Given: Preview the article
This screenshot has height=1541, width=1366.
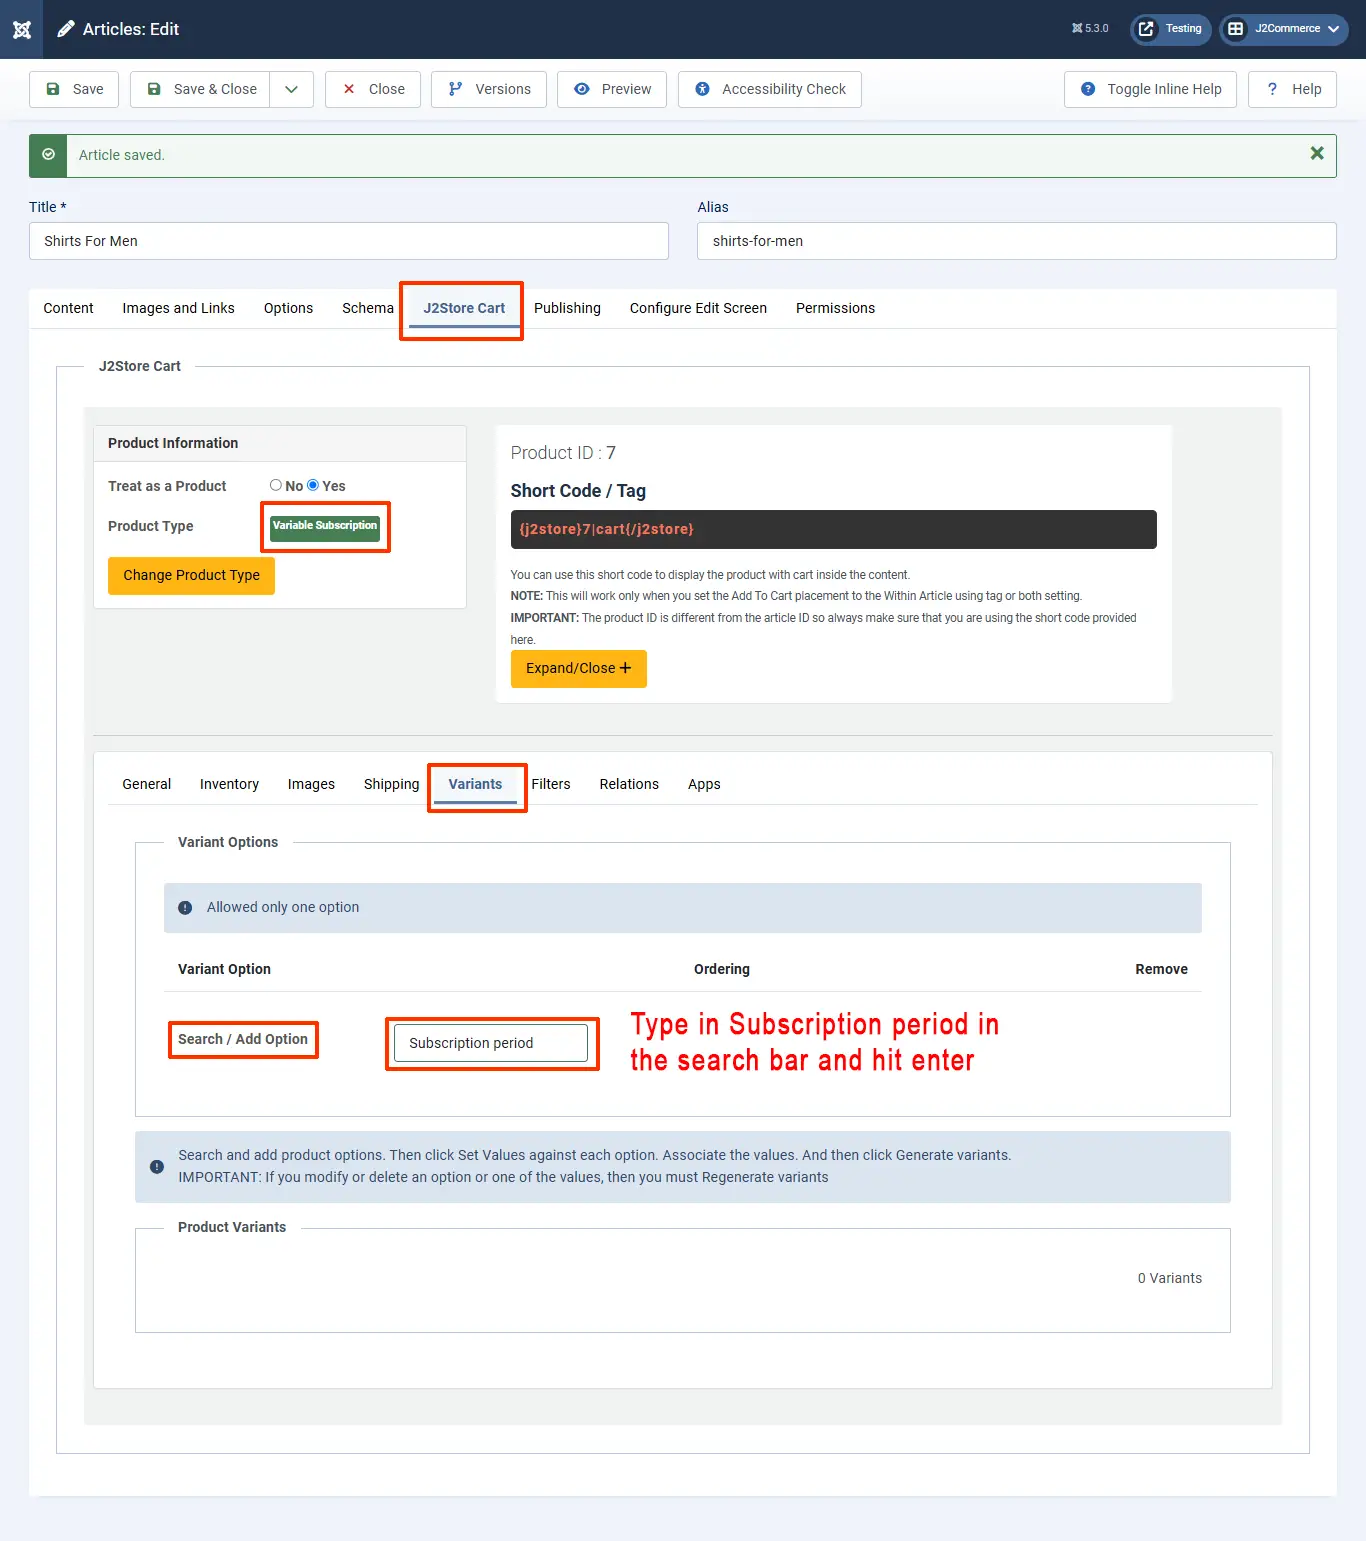Looking at the screenshot, I should click(612, 89).
